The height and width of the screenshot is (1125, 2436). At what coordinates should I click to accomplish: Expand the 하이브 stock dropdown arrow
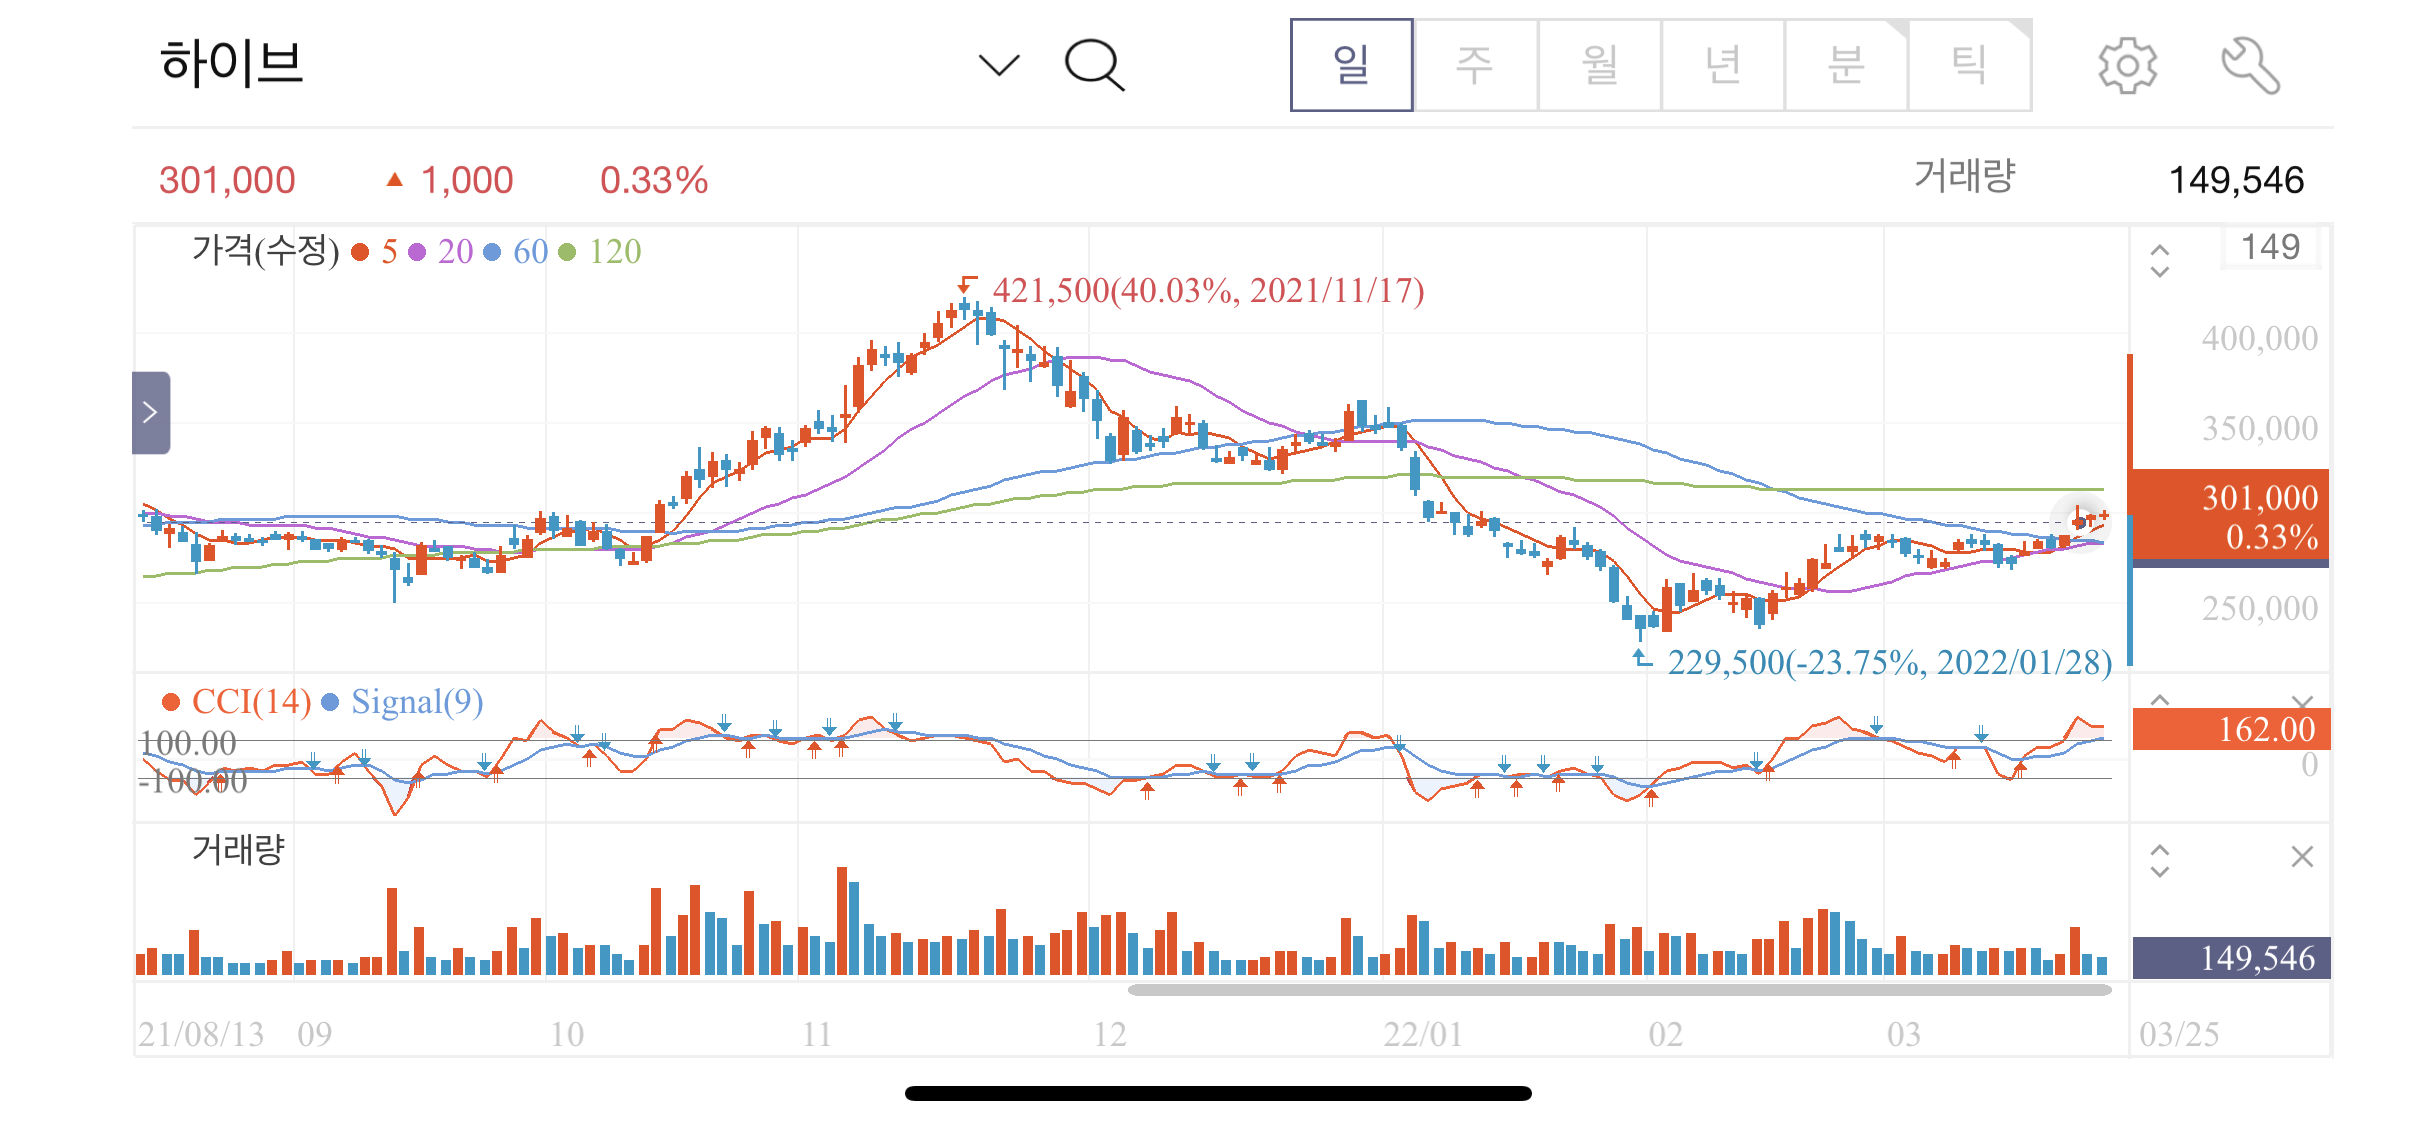pyautogui.click(x=998, y=66)
